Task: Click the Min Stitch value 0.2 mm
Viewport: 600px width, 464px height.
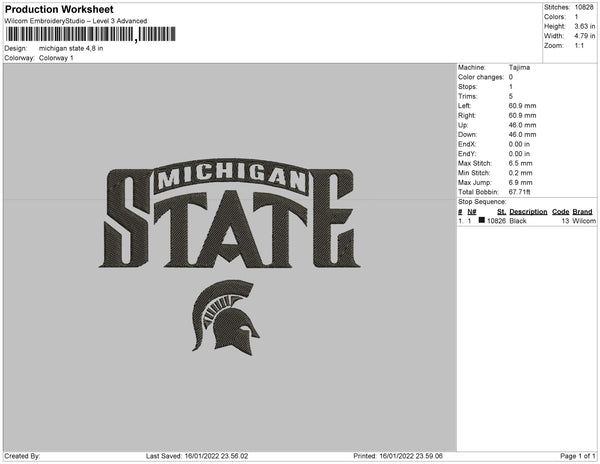Action: tap(520, 173)
